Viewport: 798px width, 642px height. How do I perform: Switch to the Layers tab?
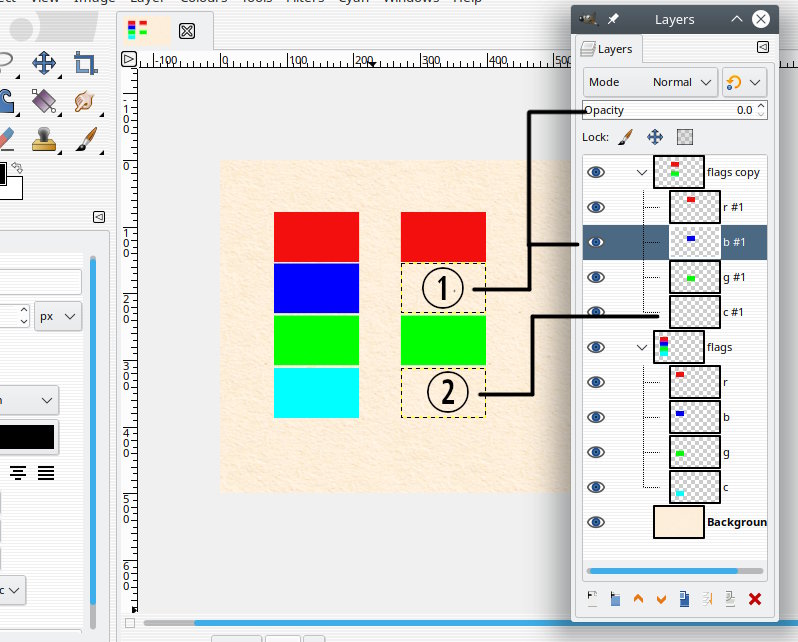(609, 49)
